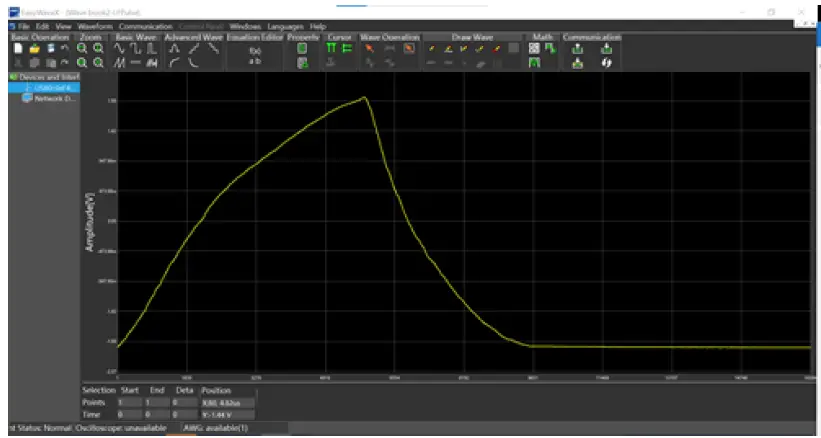
Task: Open the Help menu
Action: [x=318, y=26]
